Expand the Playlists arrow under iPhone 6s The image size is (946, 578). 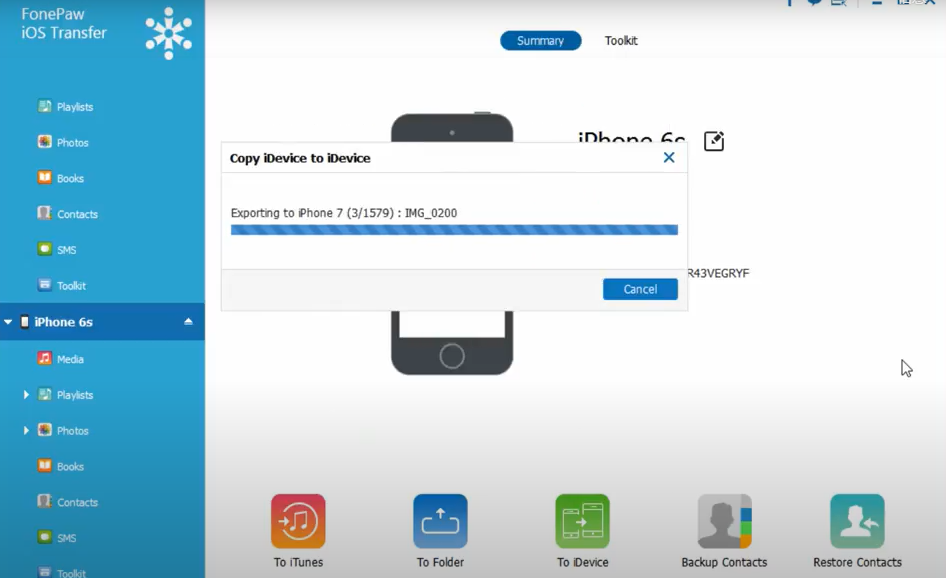pos(26,395)
